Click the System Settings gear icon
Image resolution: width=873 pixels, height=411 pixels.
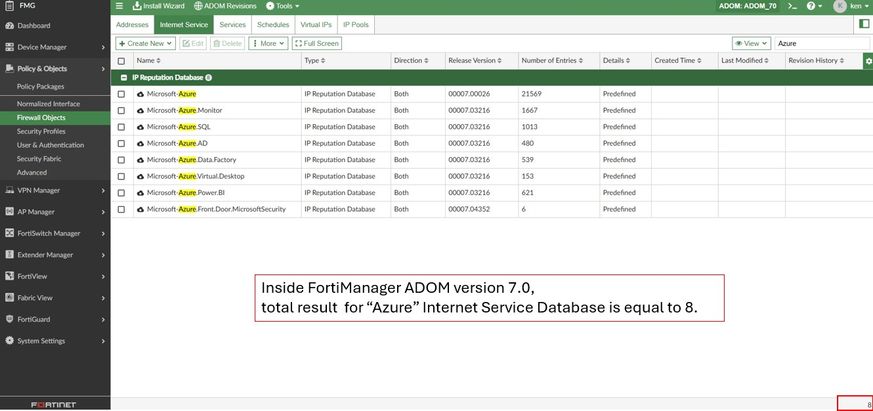click(x=8, y=341)
